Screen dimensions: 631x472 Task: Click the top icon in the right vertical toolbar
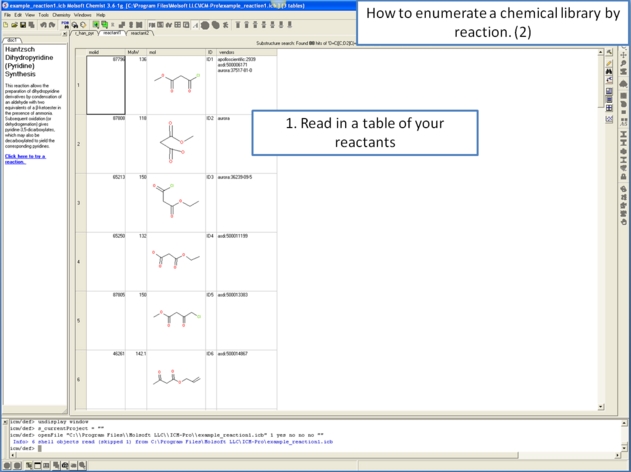coord(610,53)
